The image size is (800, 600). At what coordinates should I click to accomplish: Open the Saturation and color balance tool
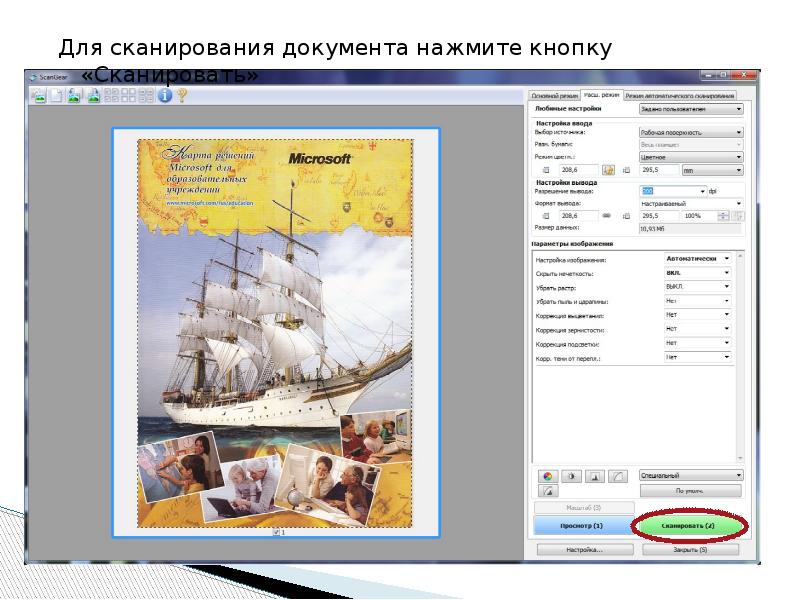click(x=547, y=477)
